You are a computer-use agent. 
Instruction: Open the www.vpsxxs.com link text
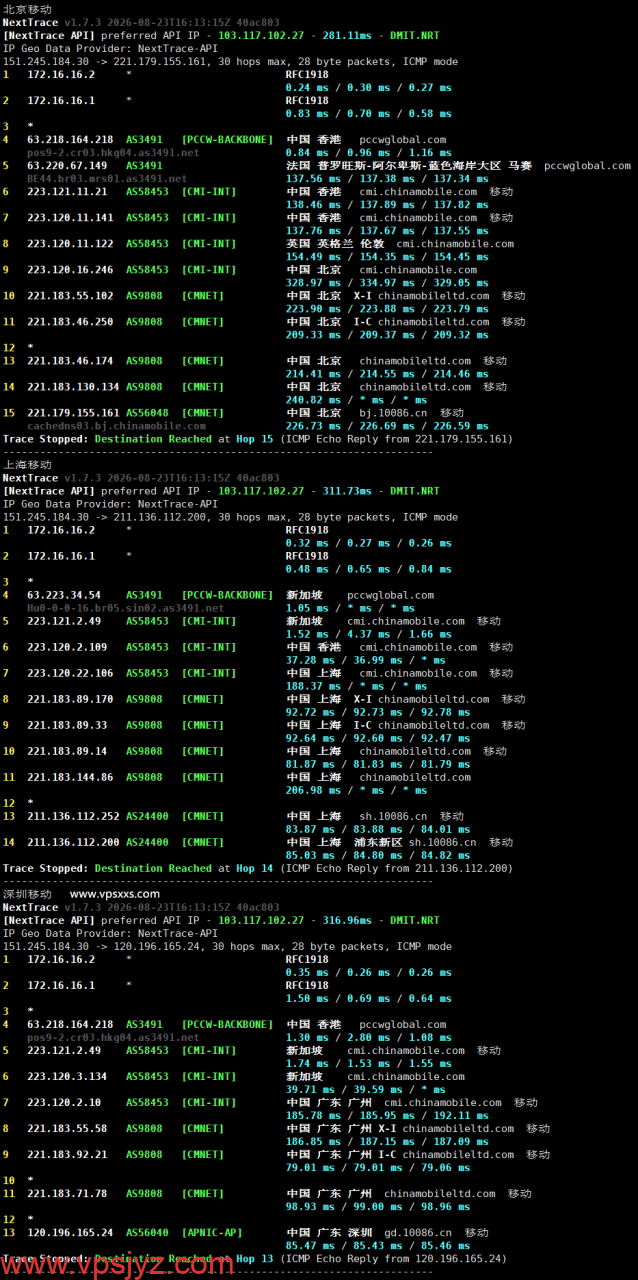[x=115, y=894]
